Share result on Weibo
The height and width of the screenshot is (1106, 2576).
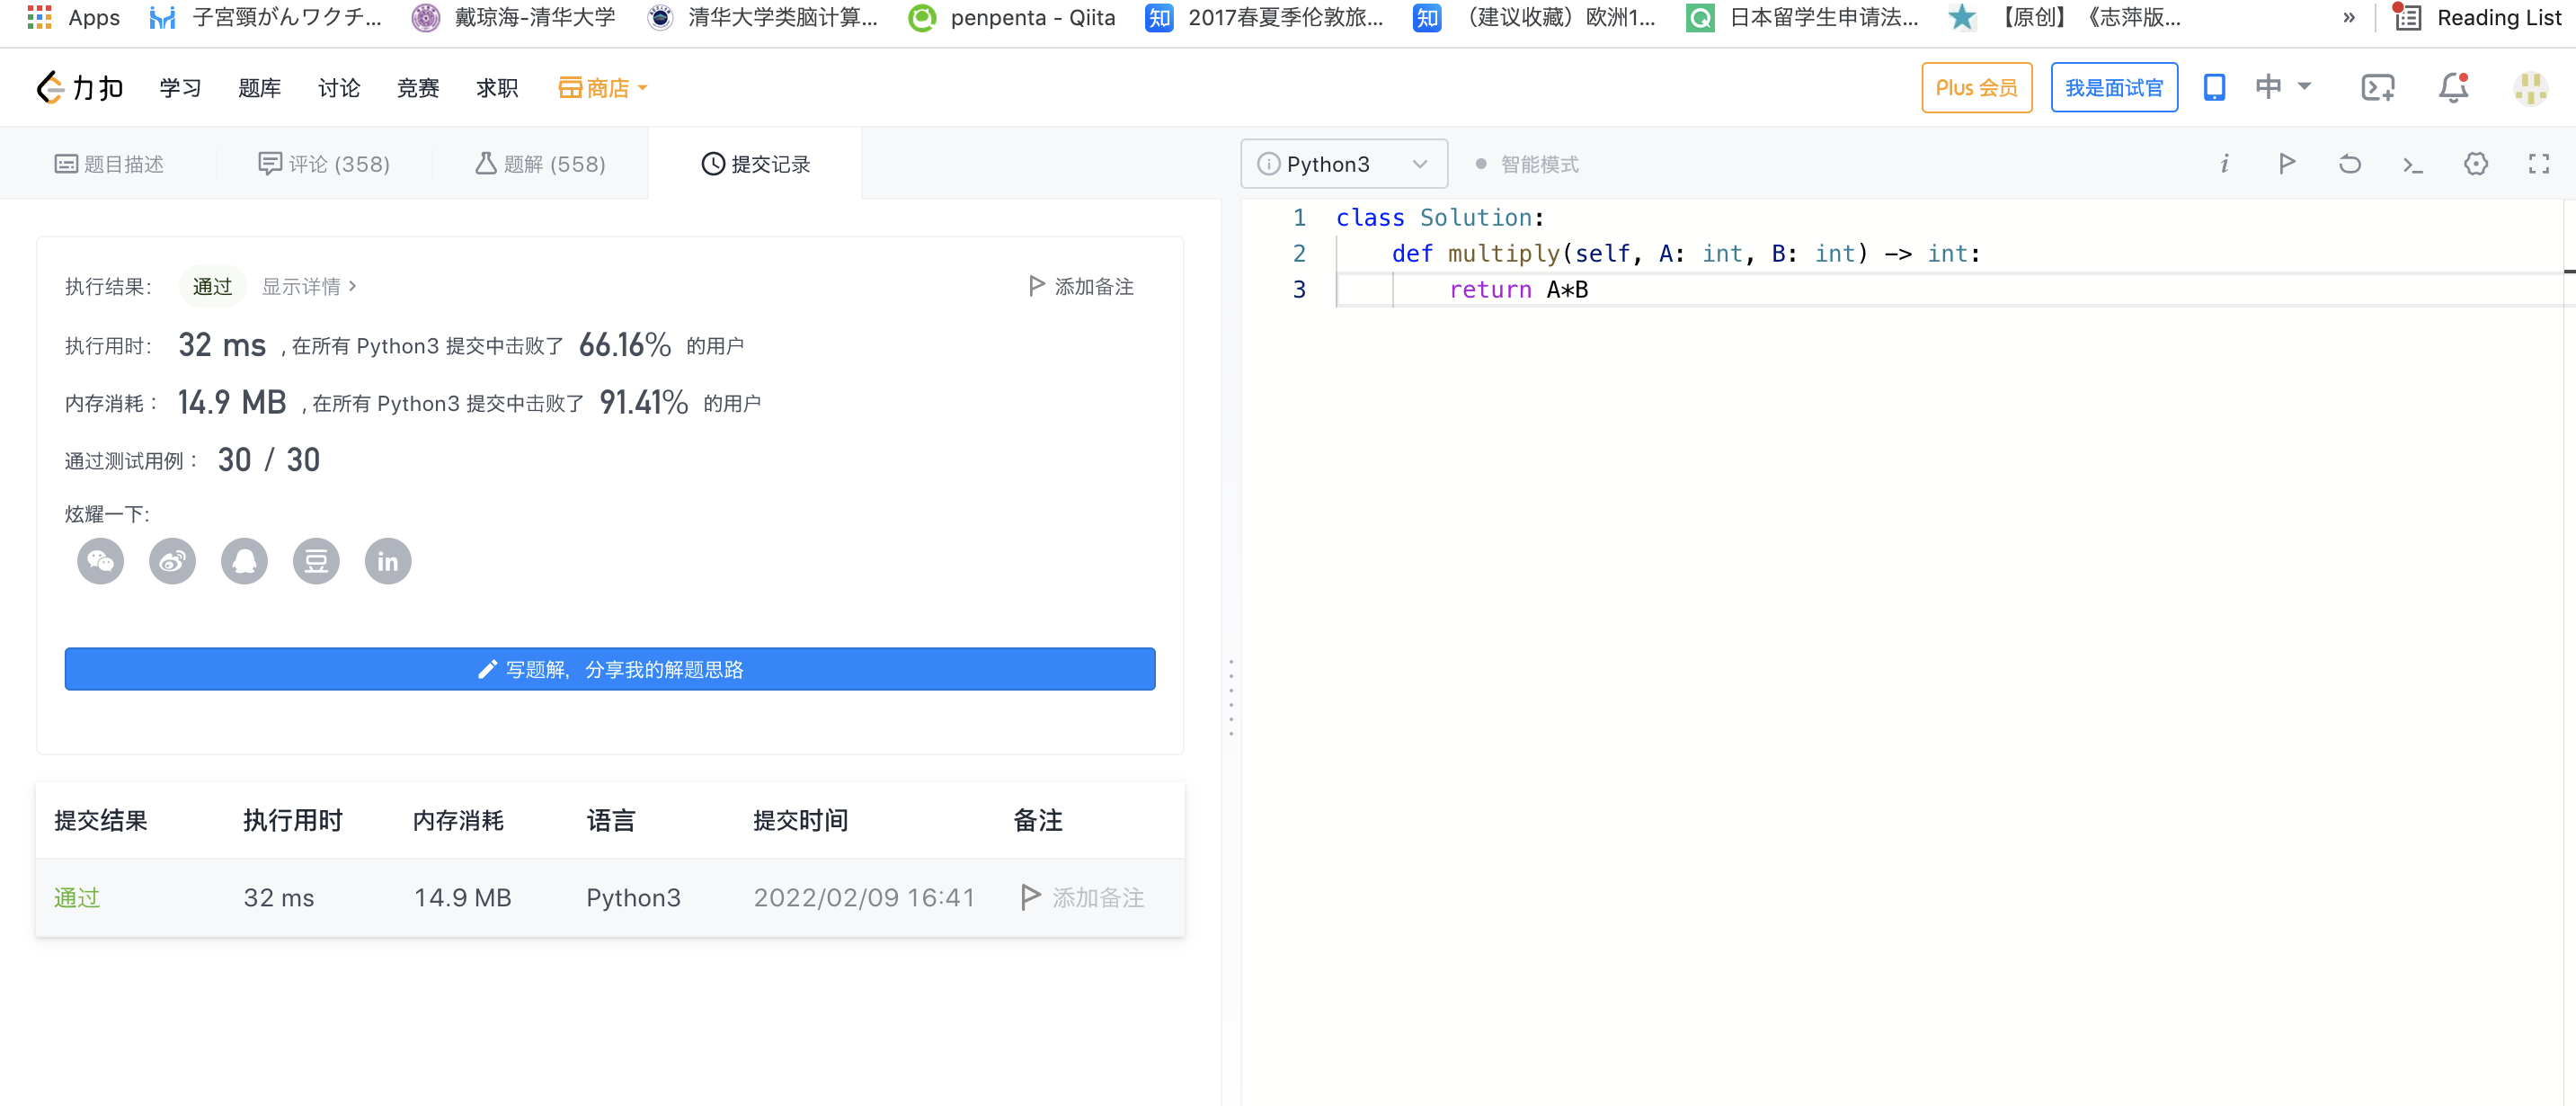pyautogui.click(x=173, y=561)
